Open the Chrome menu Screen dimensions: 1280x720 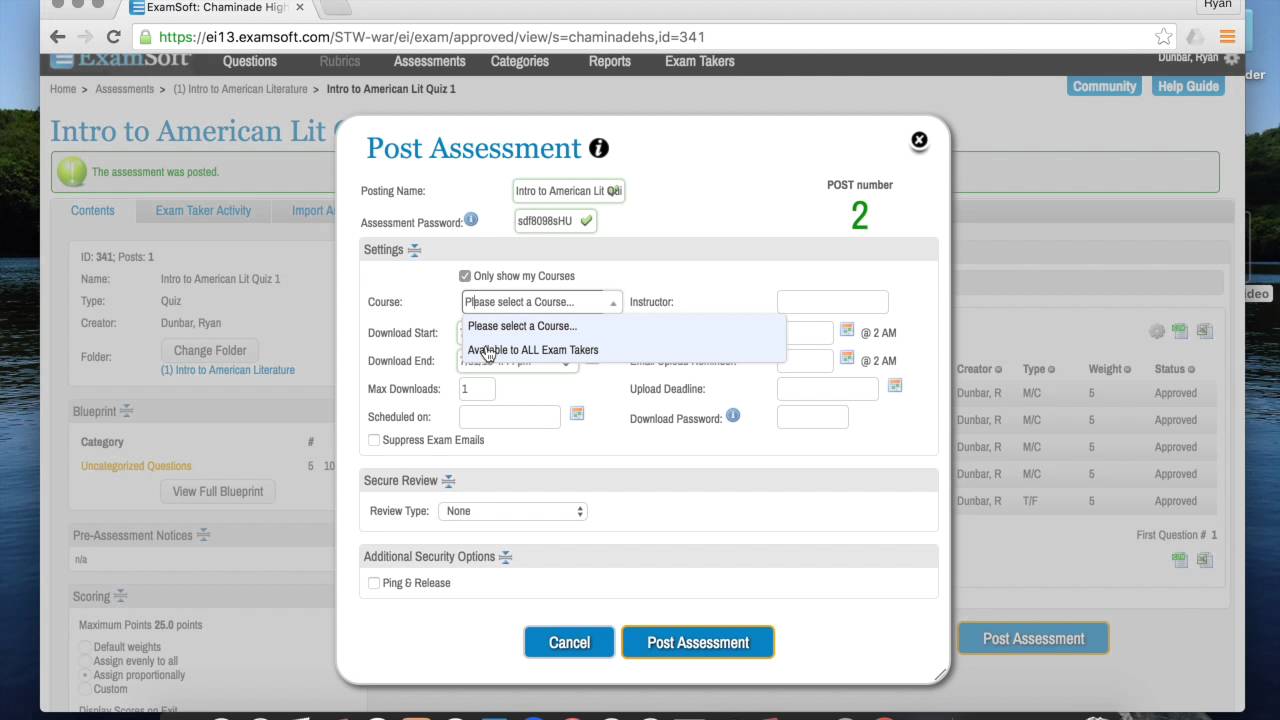coord(1227,37)
